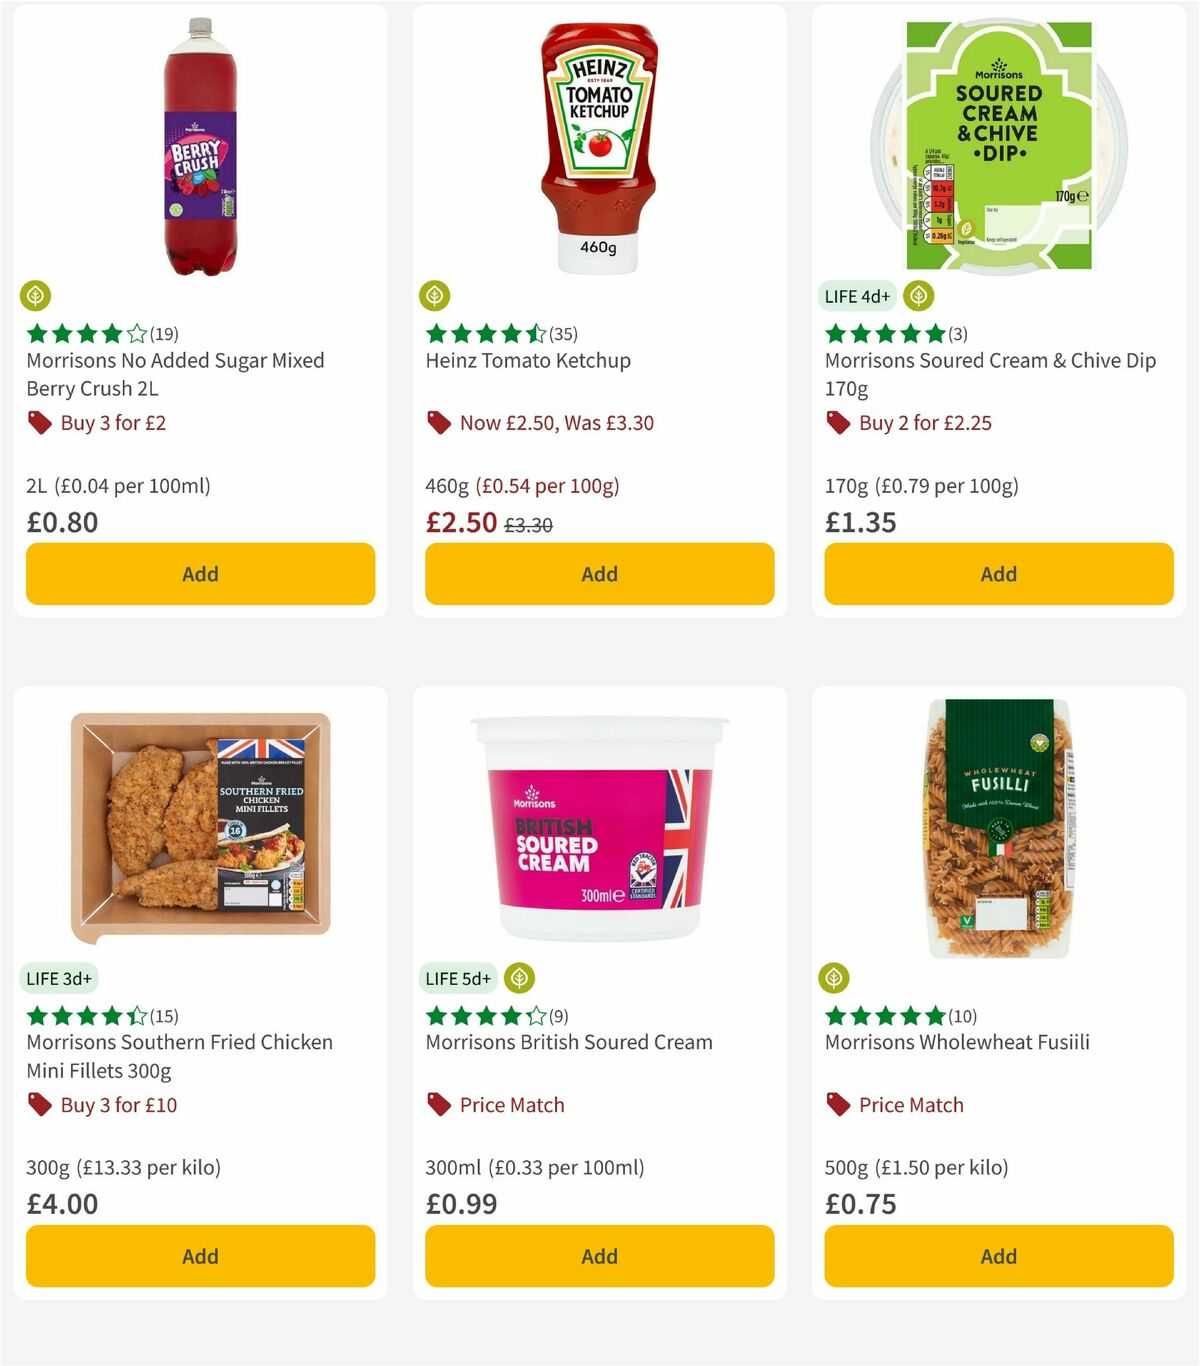Click the leaf icon above Wholewheat Fusilli rating
The height and width of the screenshot is (1366, 1200).
[834, 978]
